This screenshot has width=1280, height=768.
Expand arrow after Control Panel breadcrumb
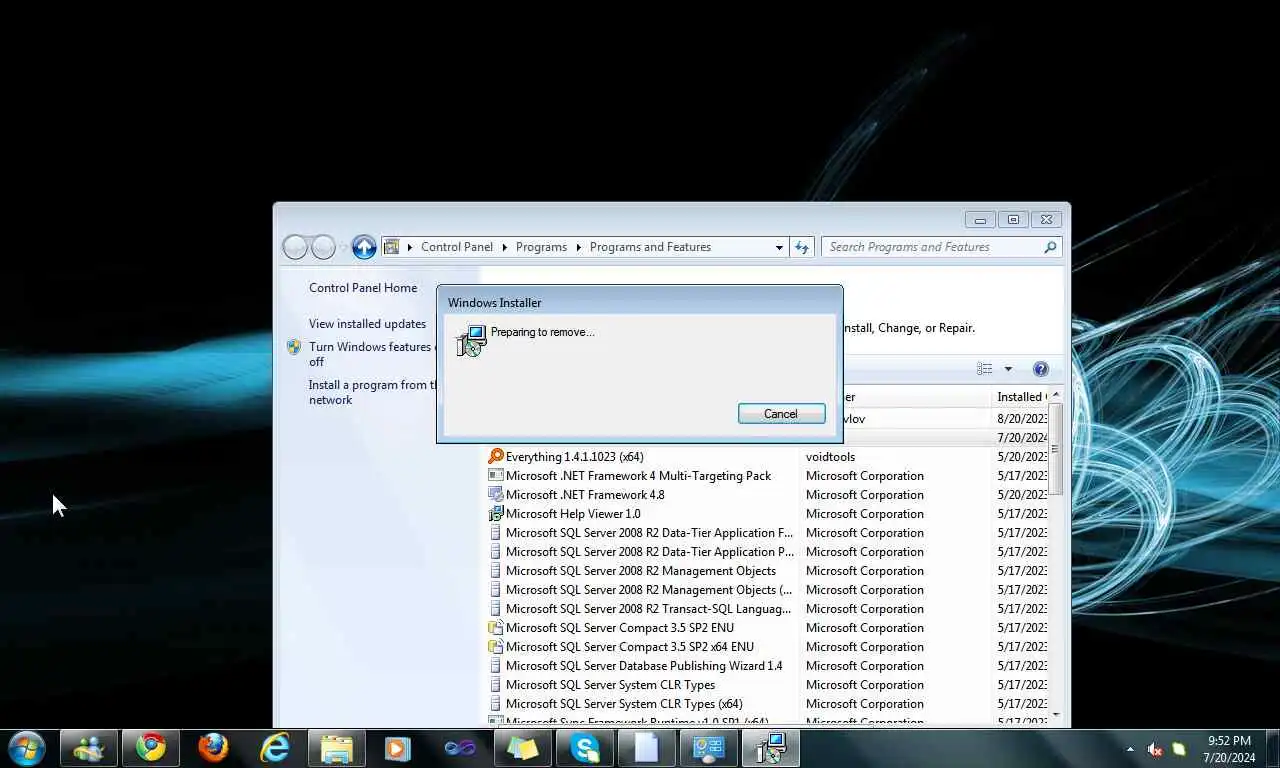pos(504,247)
